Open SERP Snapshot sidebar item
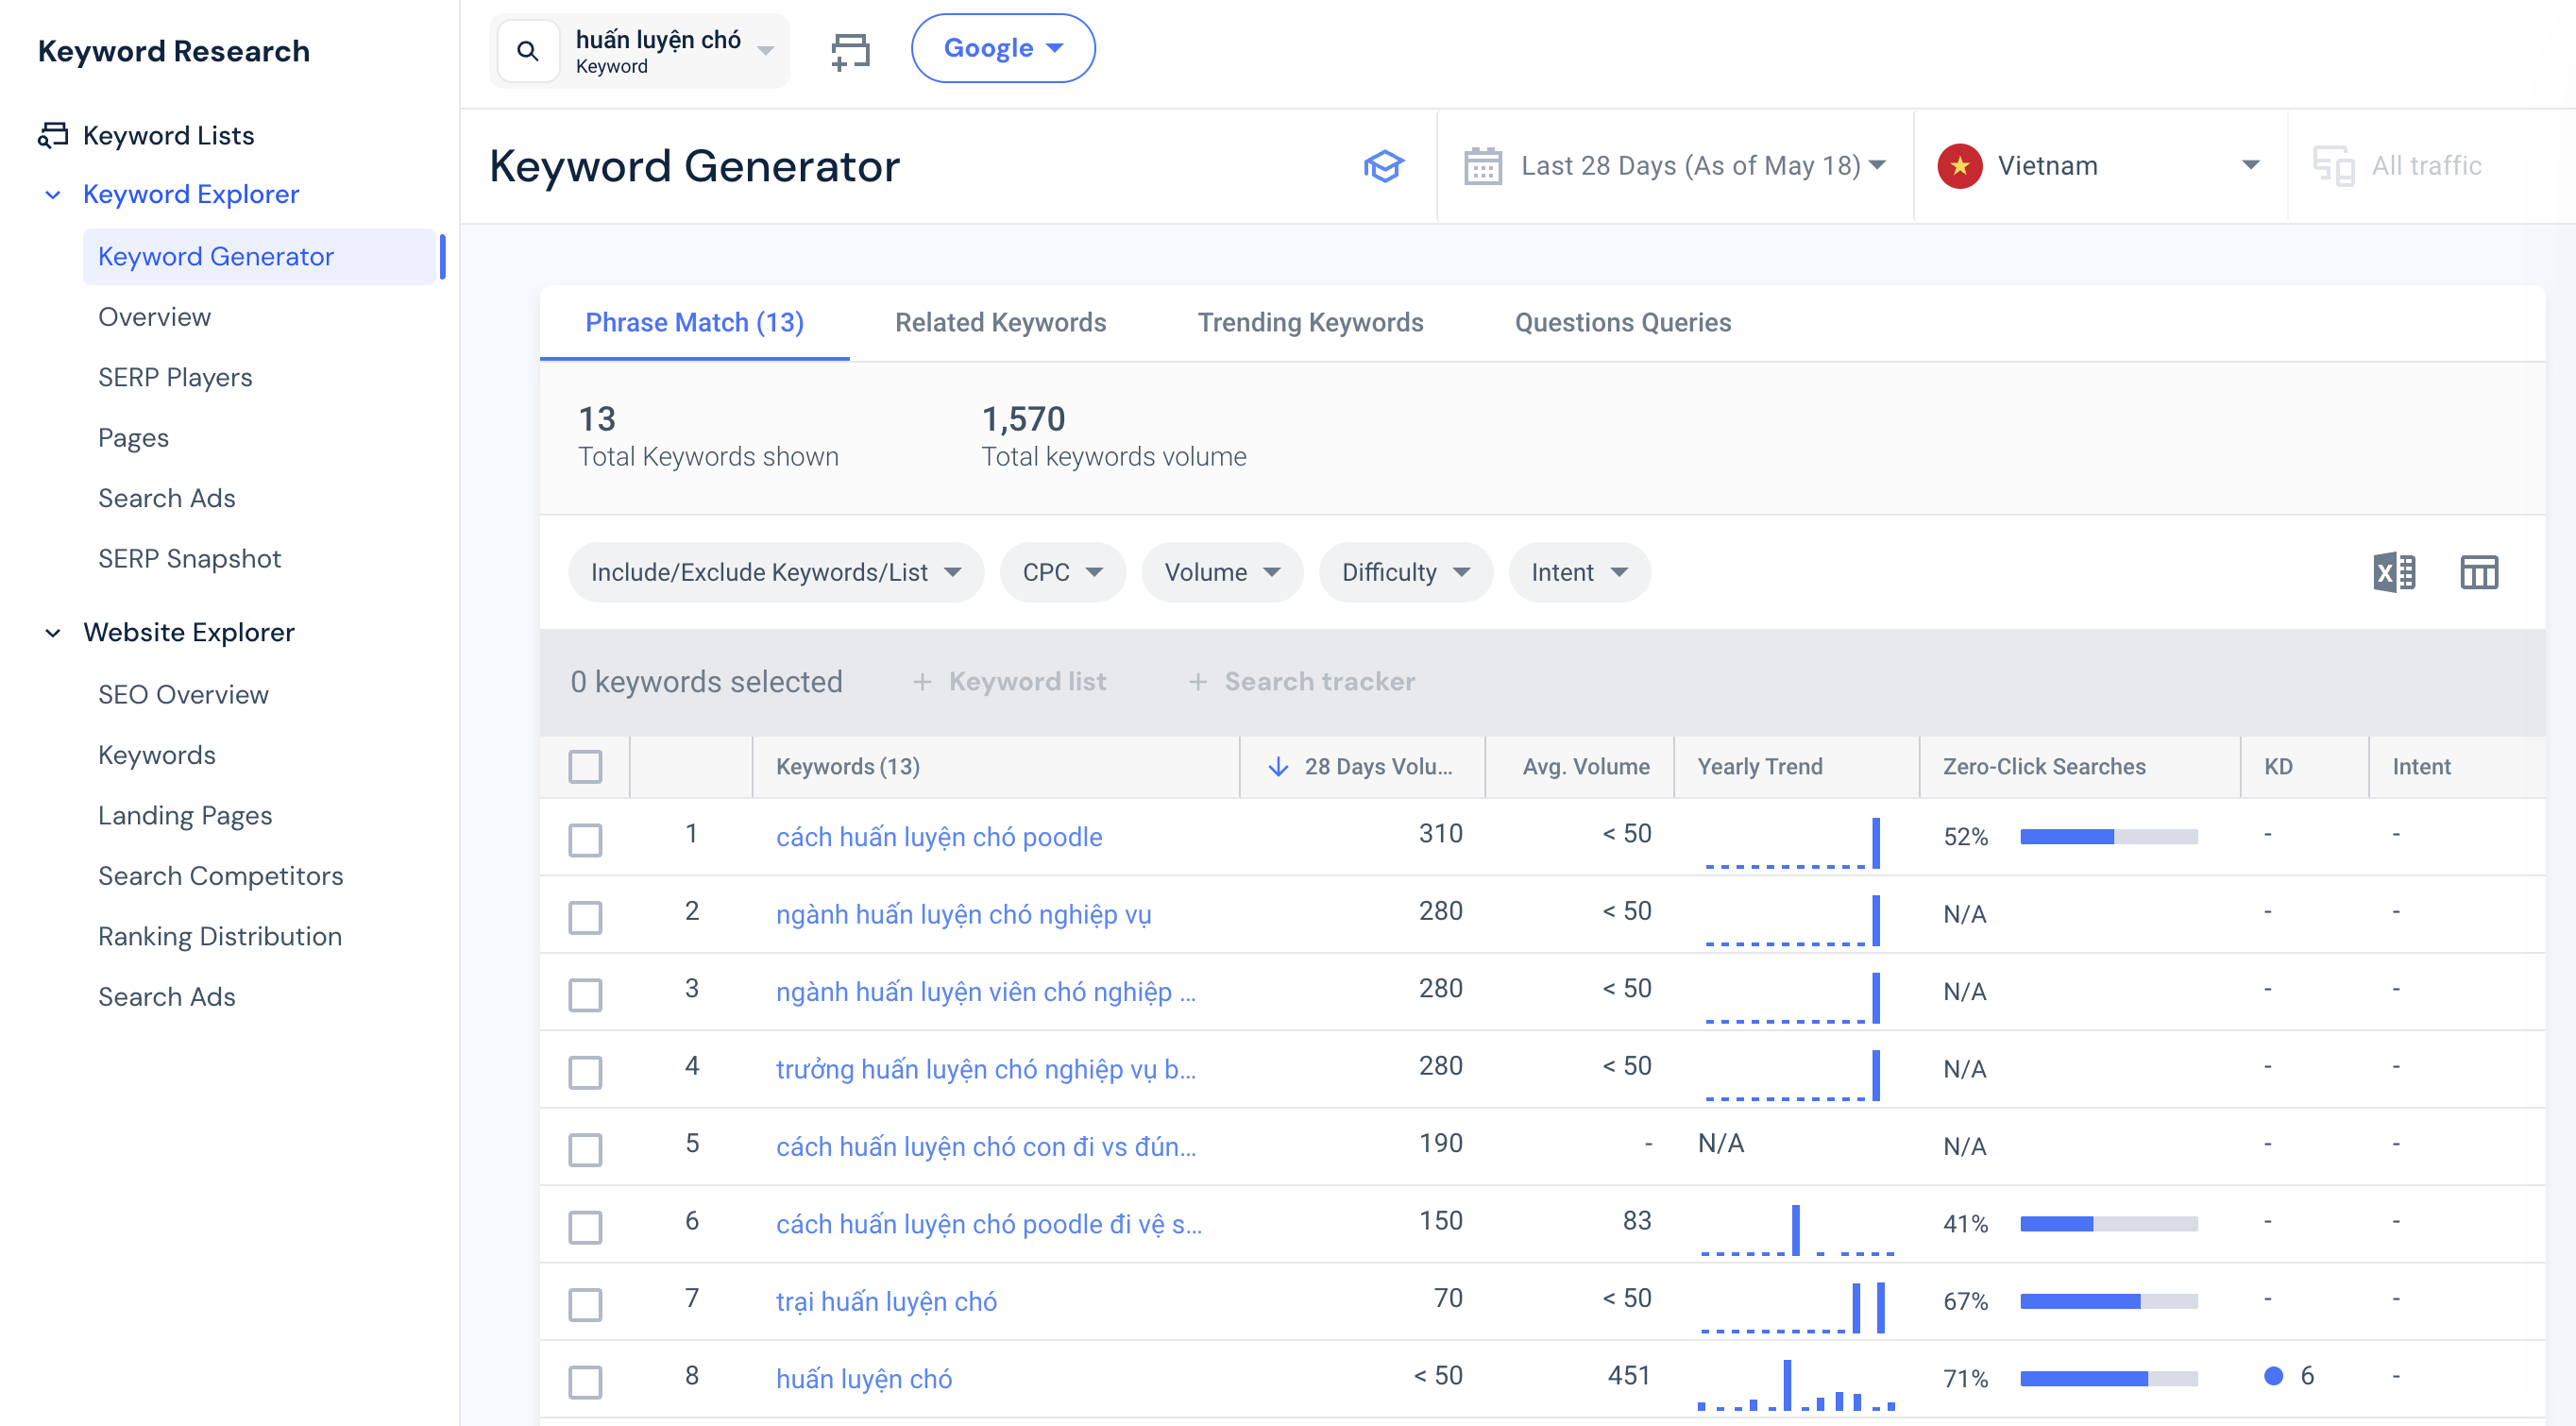 [189, 558]
